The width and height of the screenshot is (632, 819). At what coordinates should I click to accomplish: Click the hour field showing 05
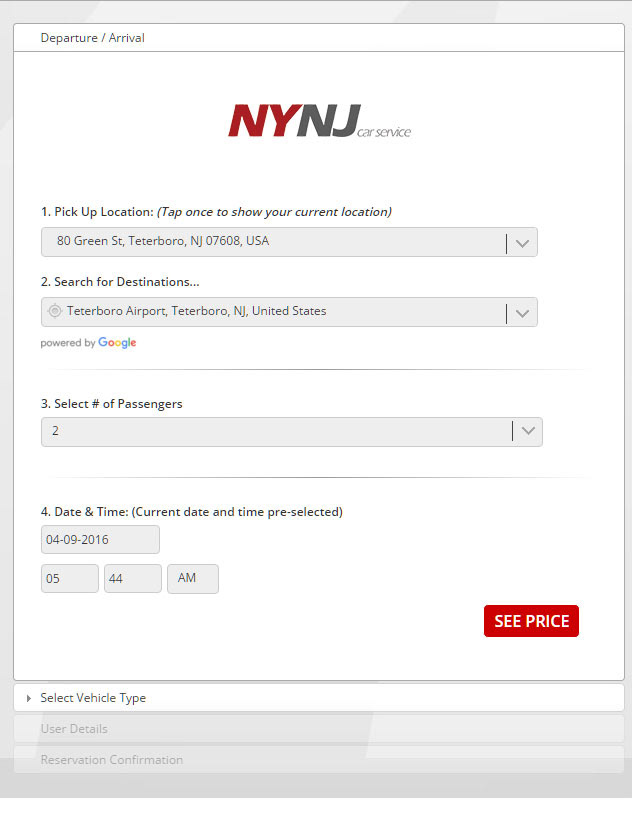(x=69, y=579)
